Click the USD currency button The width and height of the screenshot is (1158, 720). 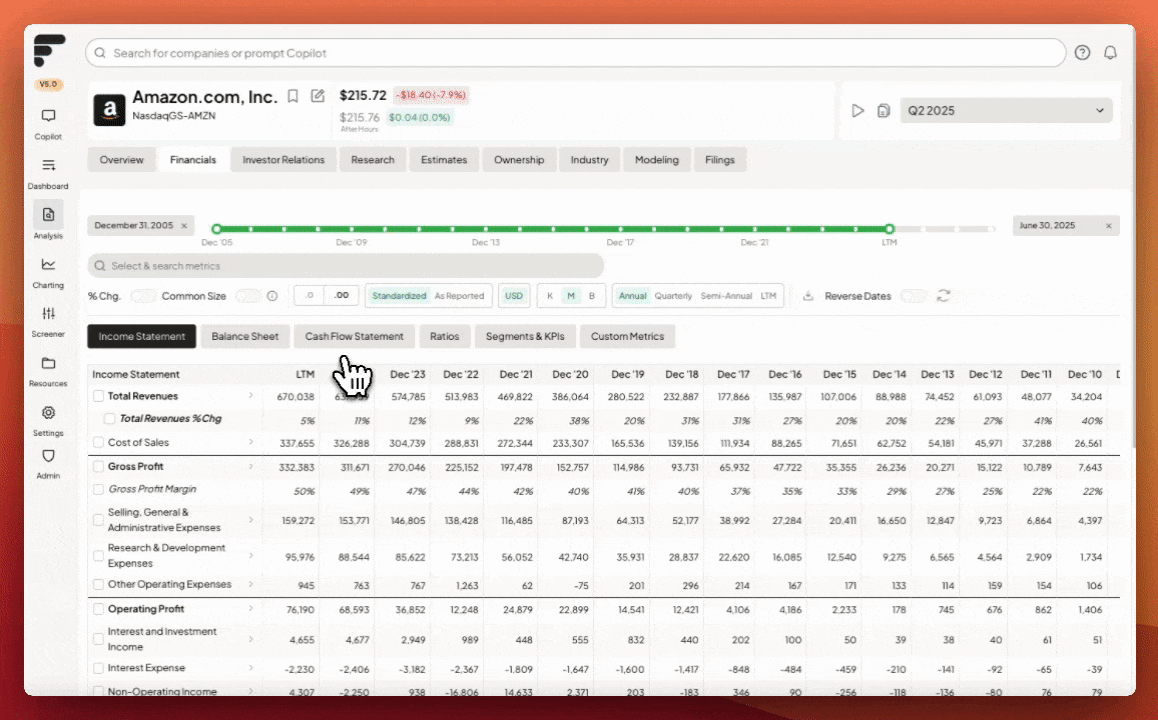click(x=514, y=296)
